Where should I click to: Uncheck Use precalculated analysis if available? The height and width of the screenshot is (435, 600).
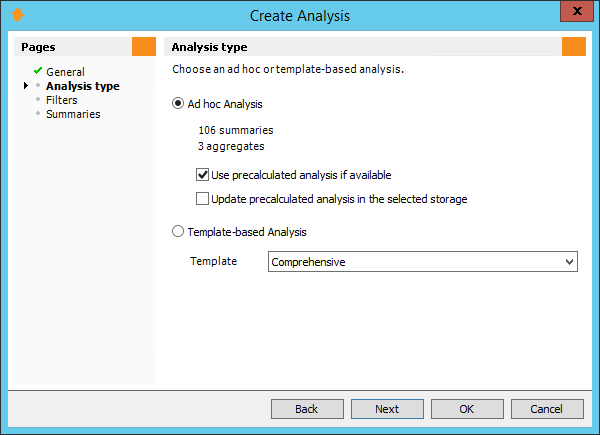(202, 175)
